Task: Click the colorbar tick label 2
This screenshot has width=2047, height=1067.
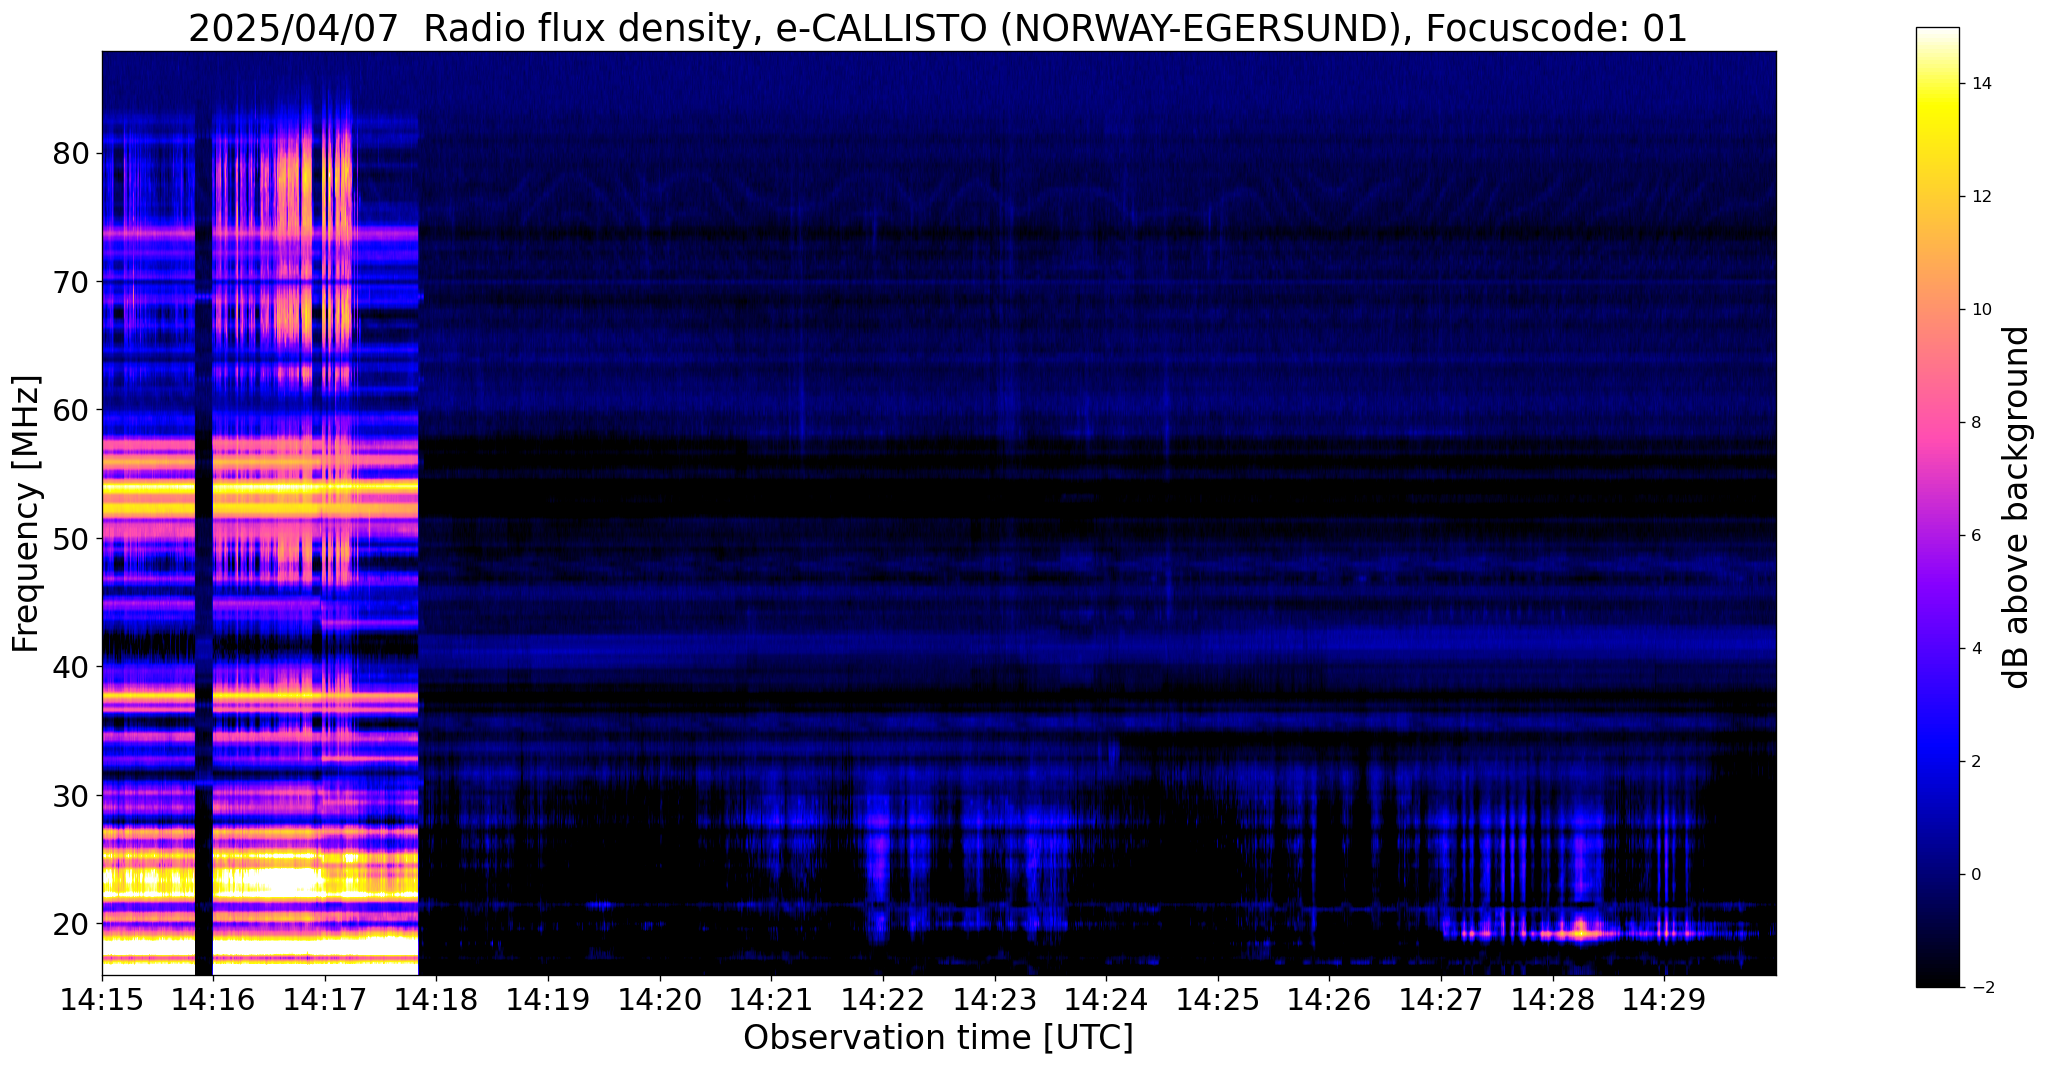Action: pyautogui.click(x=1976, y=762)
